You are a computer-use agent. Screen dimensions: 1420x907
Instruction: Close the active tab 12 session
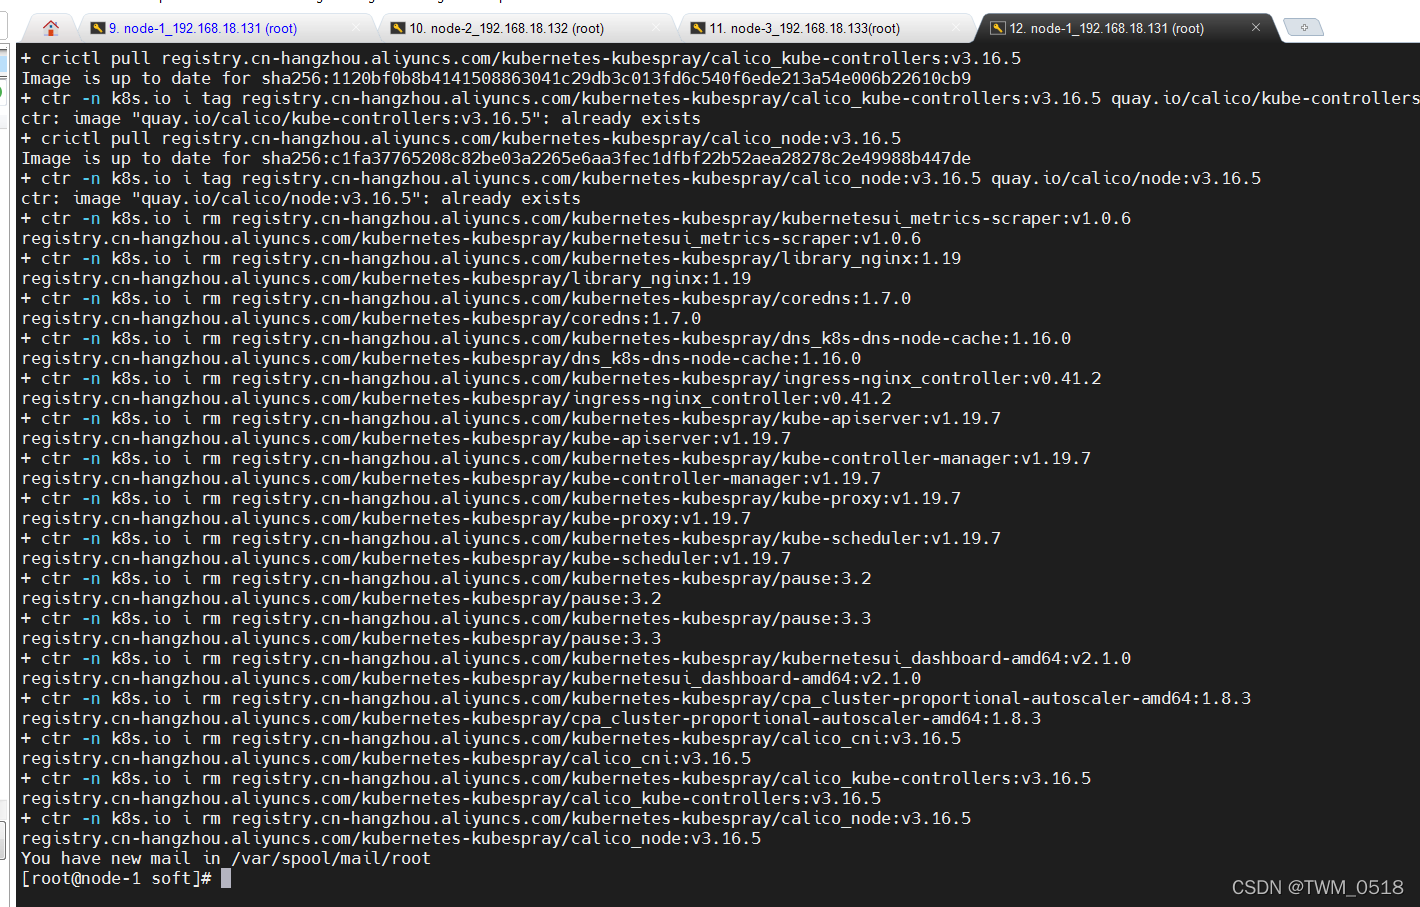pos(1256,28)
